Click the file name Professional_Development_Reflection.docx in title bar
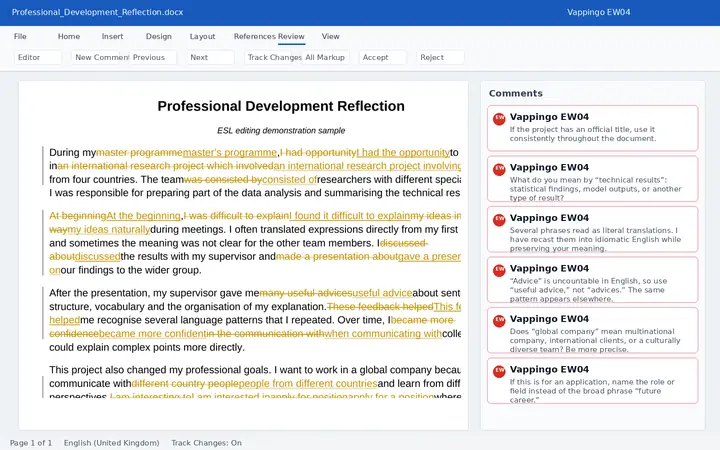Image resolution: width=720 pixels, height=450 pixels. [x=97, y=12]
